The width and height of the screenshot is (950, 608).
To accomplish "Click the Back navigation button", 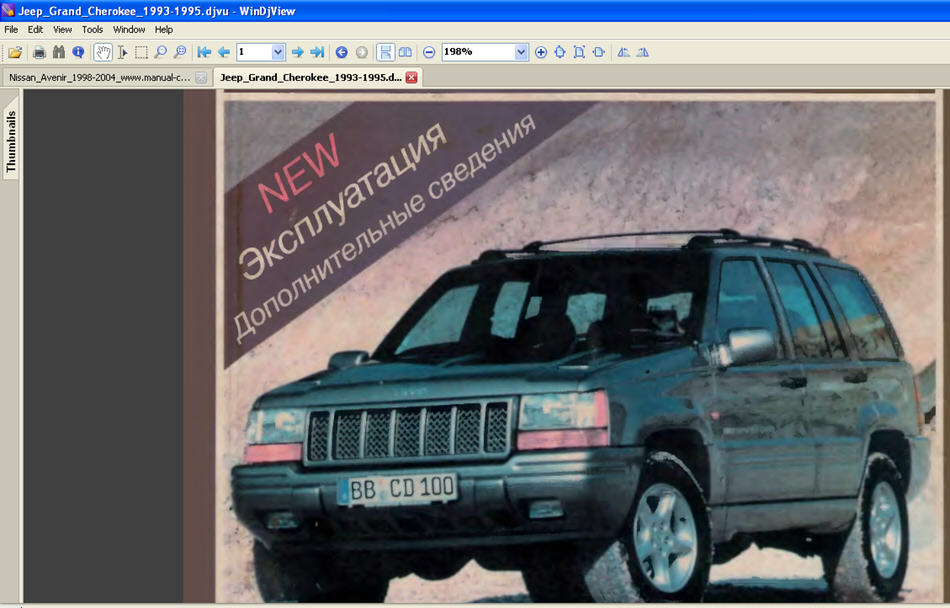I will point(342,53).
